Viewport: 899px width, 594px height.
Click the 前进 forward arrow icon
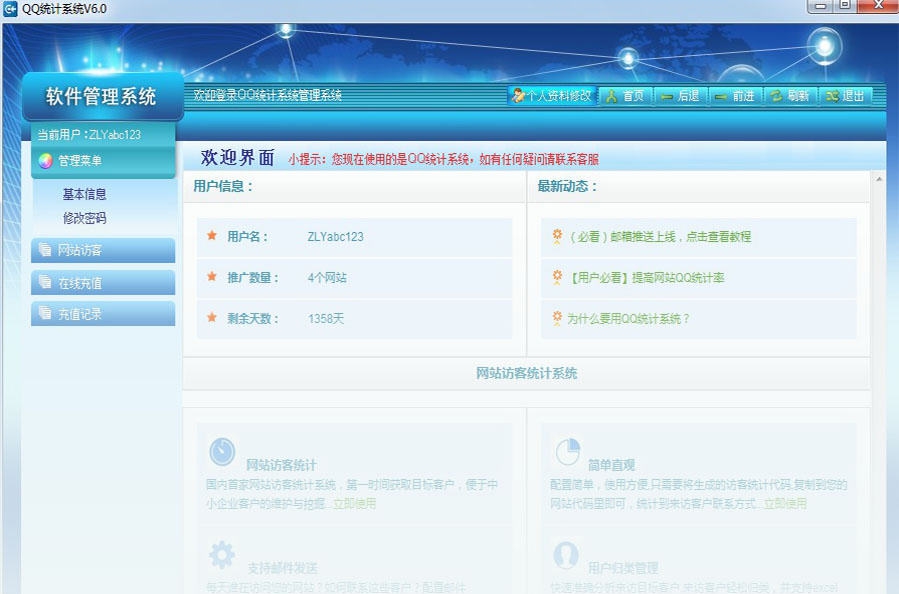coord(719,96)
